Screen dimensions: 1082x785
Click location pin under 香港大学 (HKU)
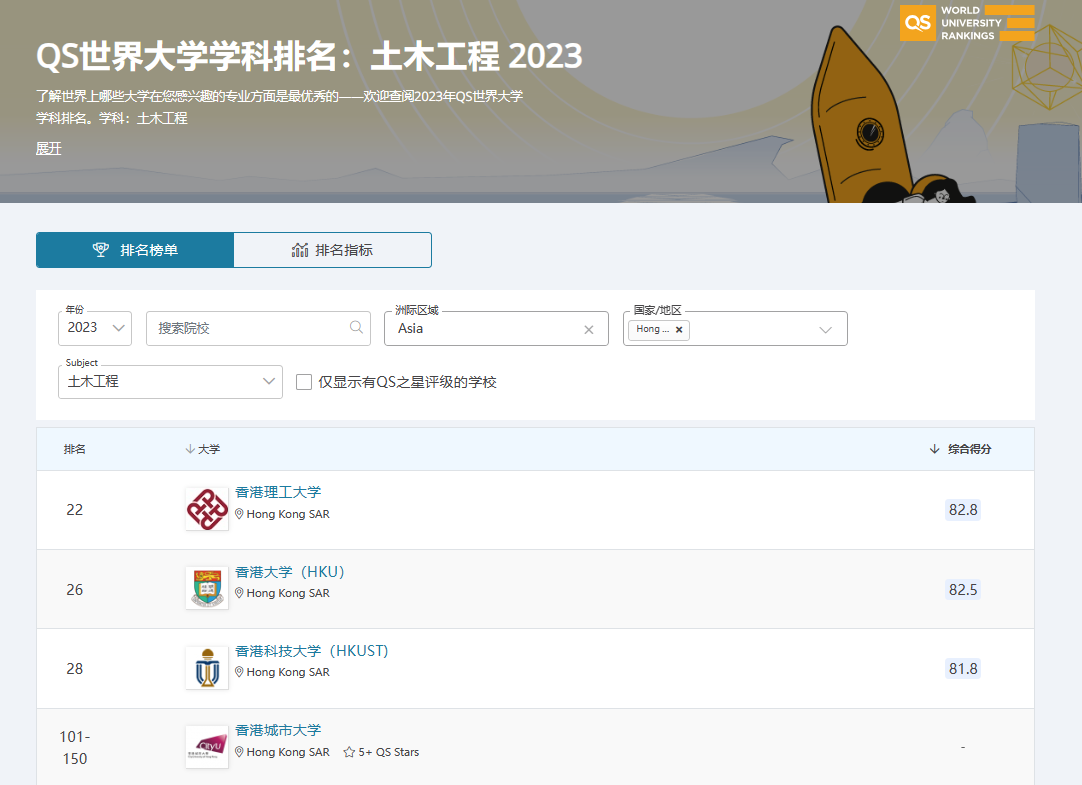(x=239, y=593)
